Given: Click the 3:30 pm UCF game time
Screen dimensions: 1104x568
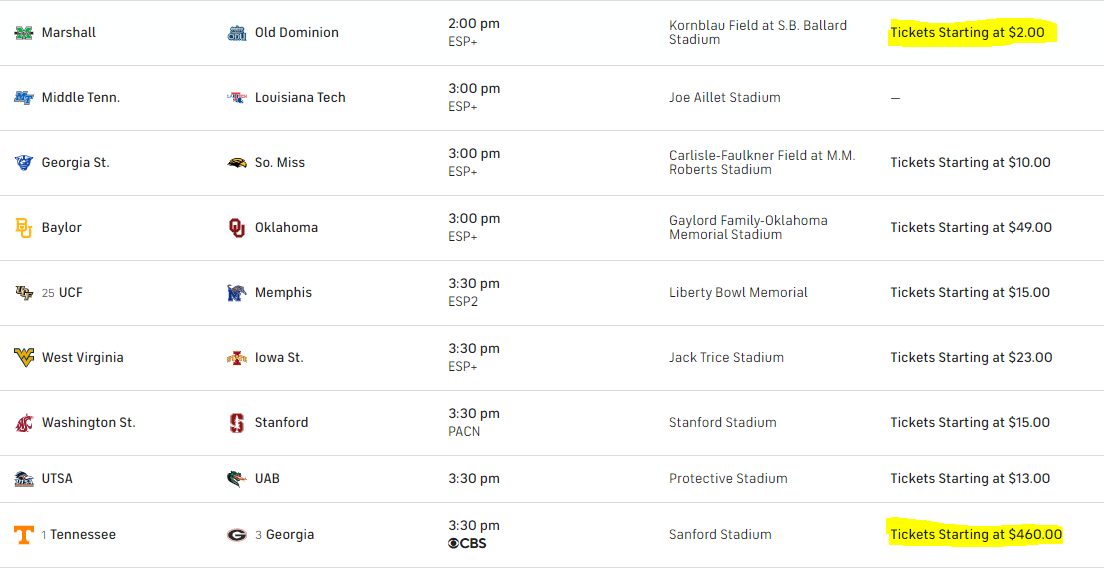Looking at the screenshot, I should 474,284.
